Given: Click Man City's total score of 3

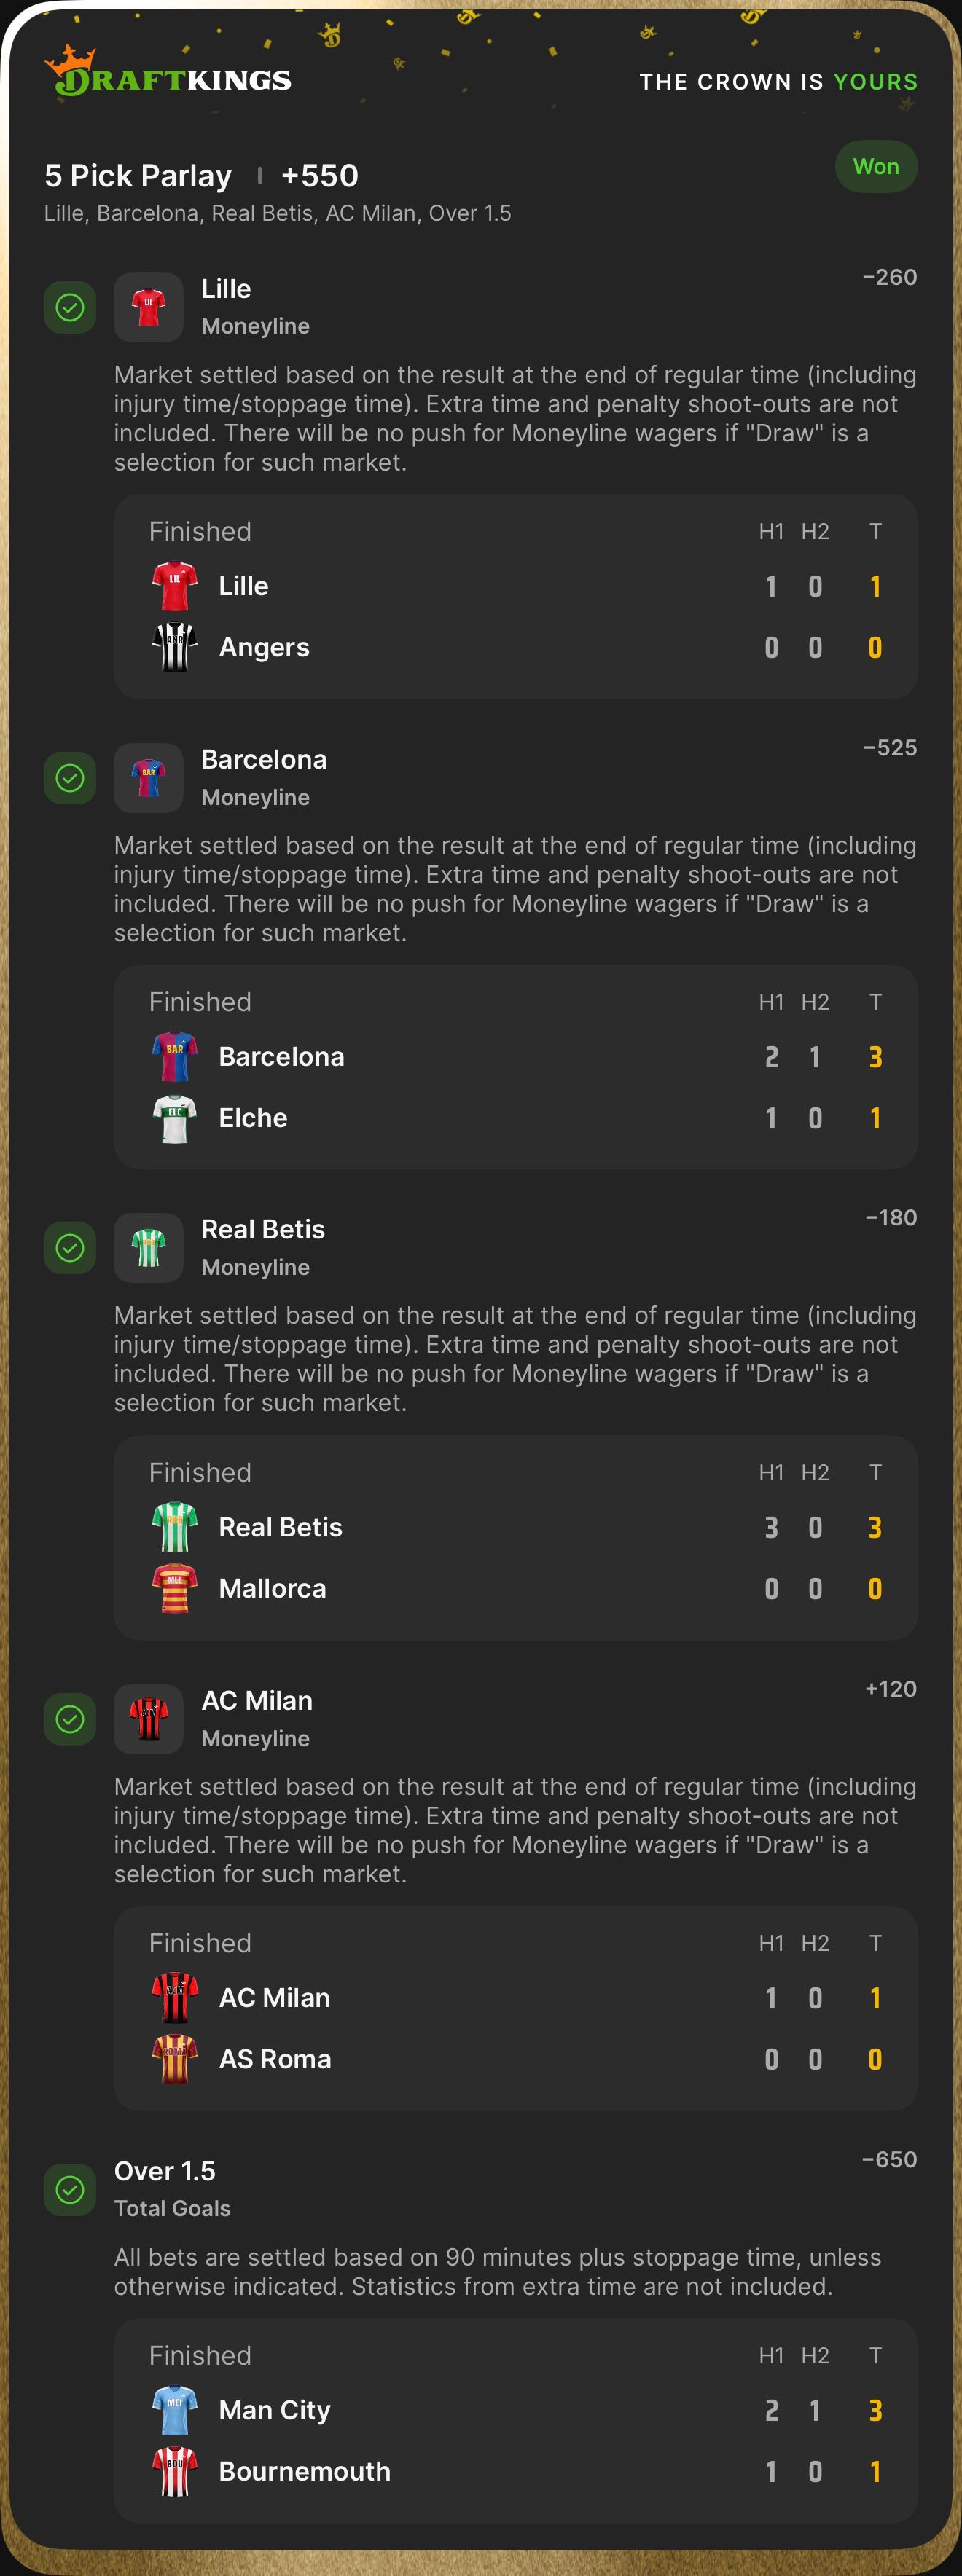Looking at the screenshot, I should point(875,2410).
